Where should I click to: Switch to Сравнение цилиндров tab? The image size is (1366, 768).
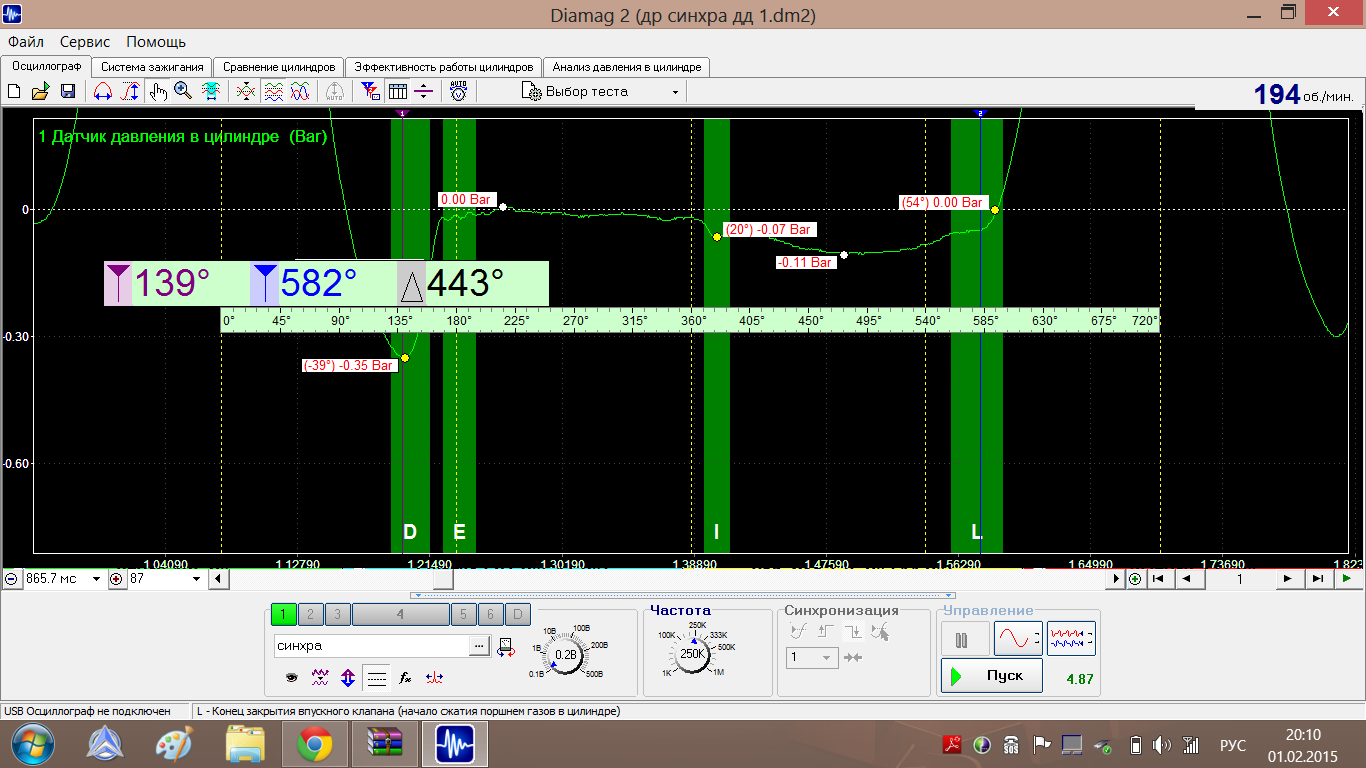click(279, 67)
